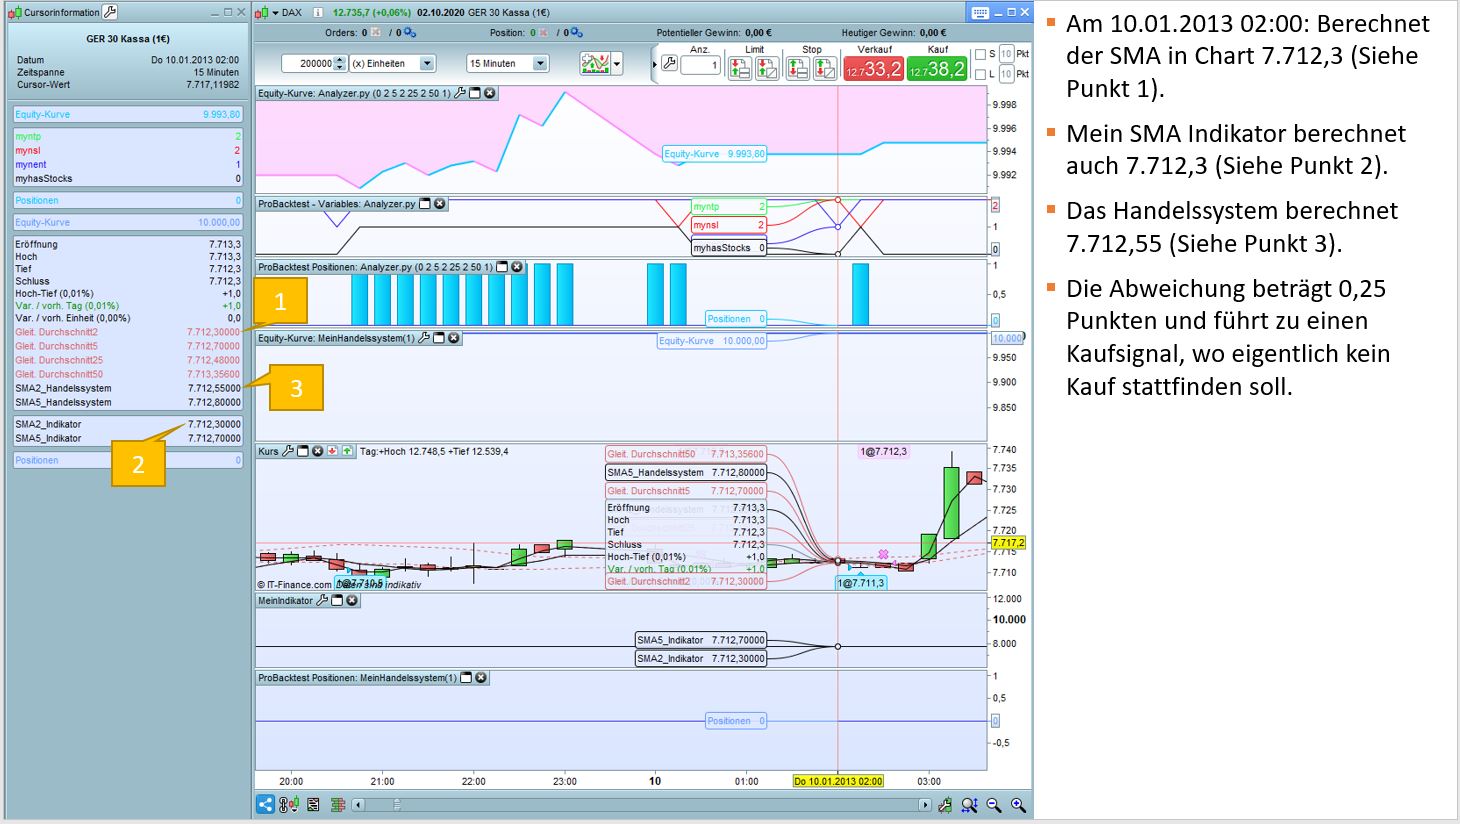Screen dimensions: 1460x824
Task: Select the SMA2_Handelssystem row in Cursorinformation
Action: [128, 388]
